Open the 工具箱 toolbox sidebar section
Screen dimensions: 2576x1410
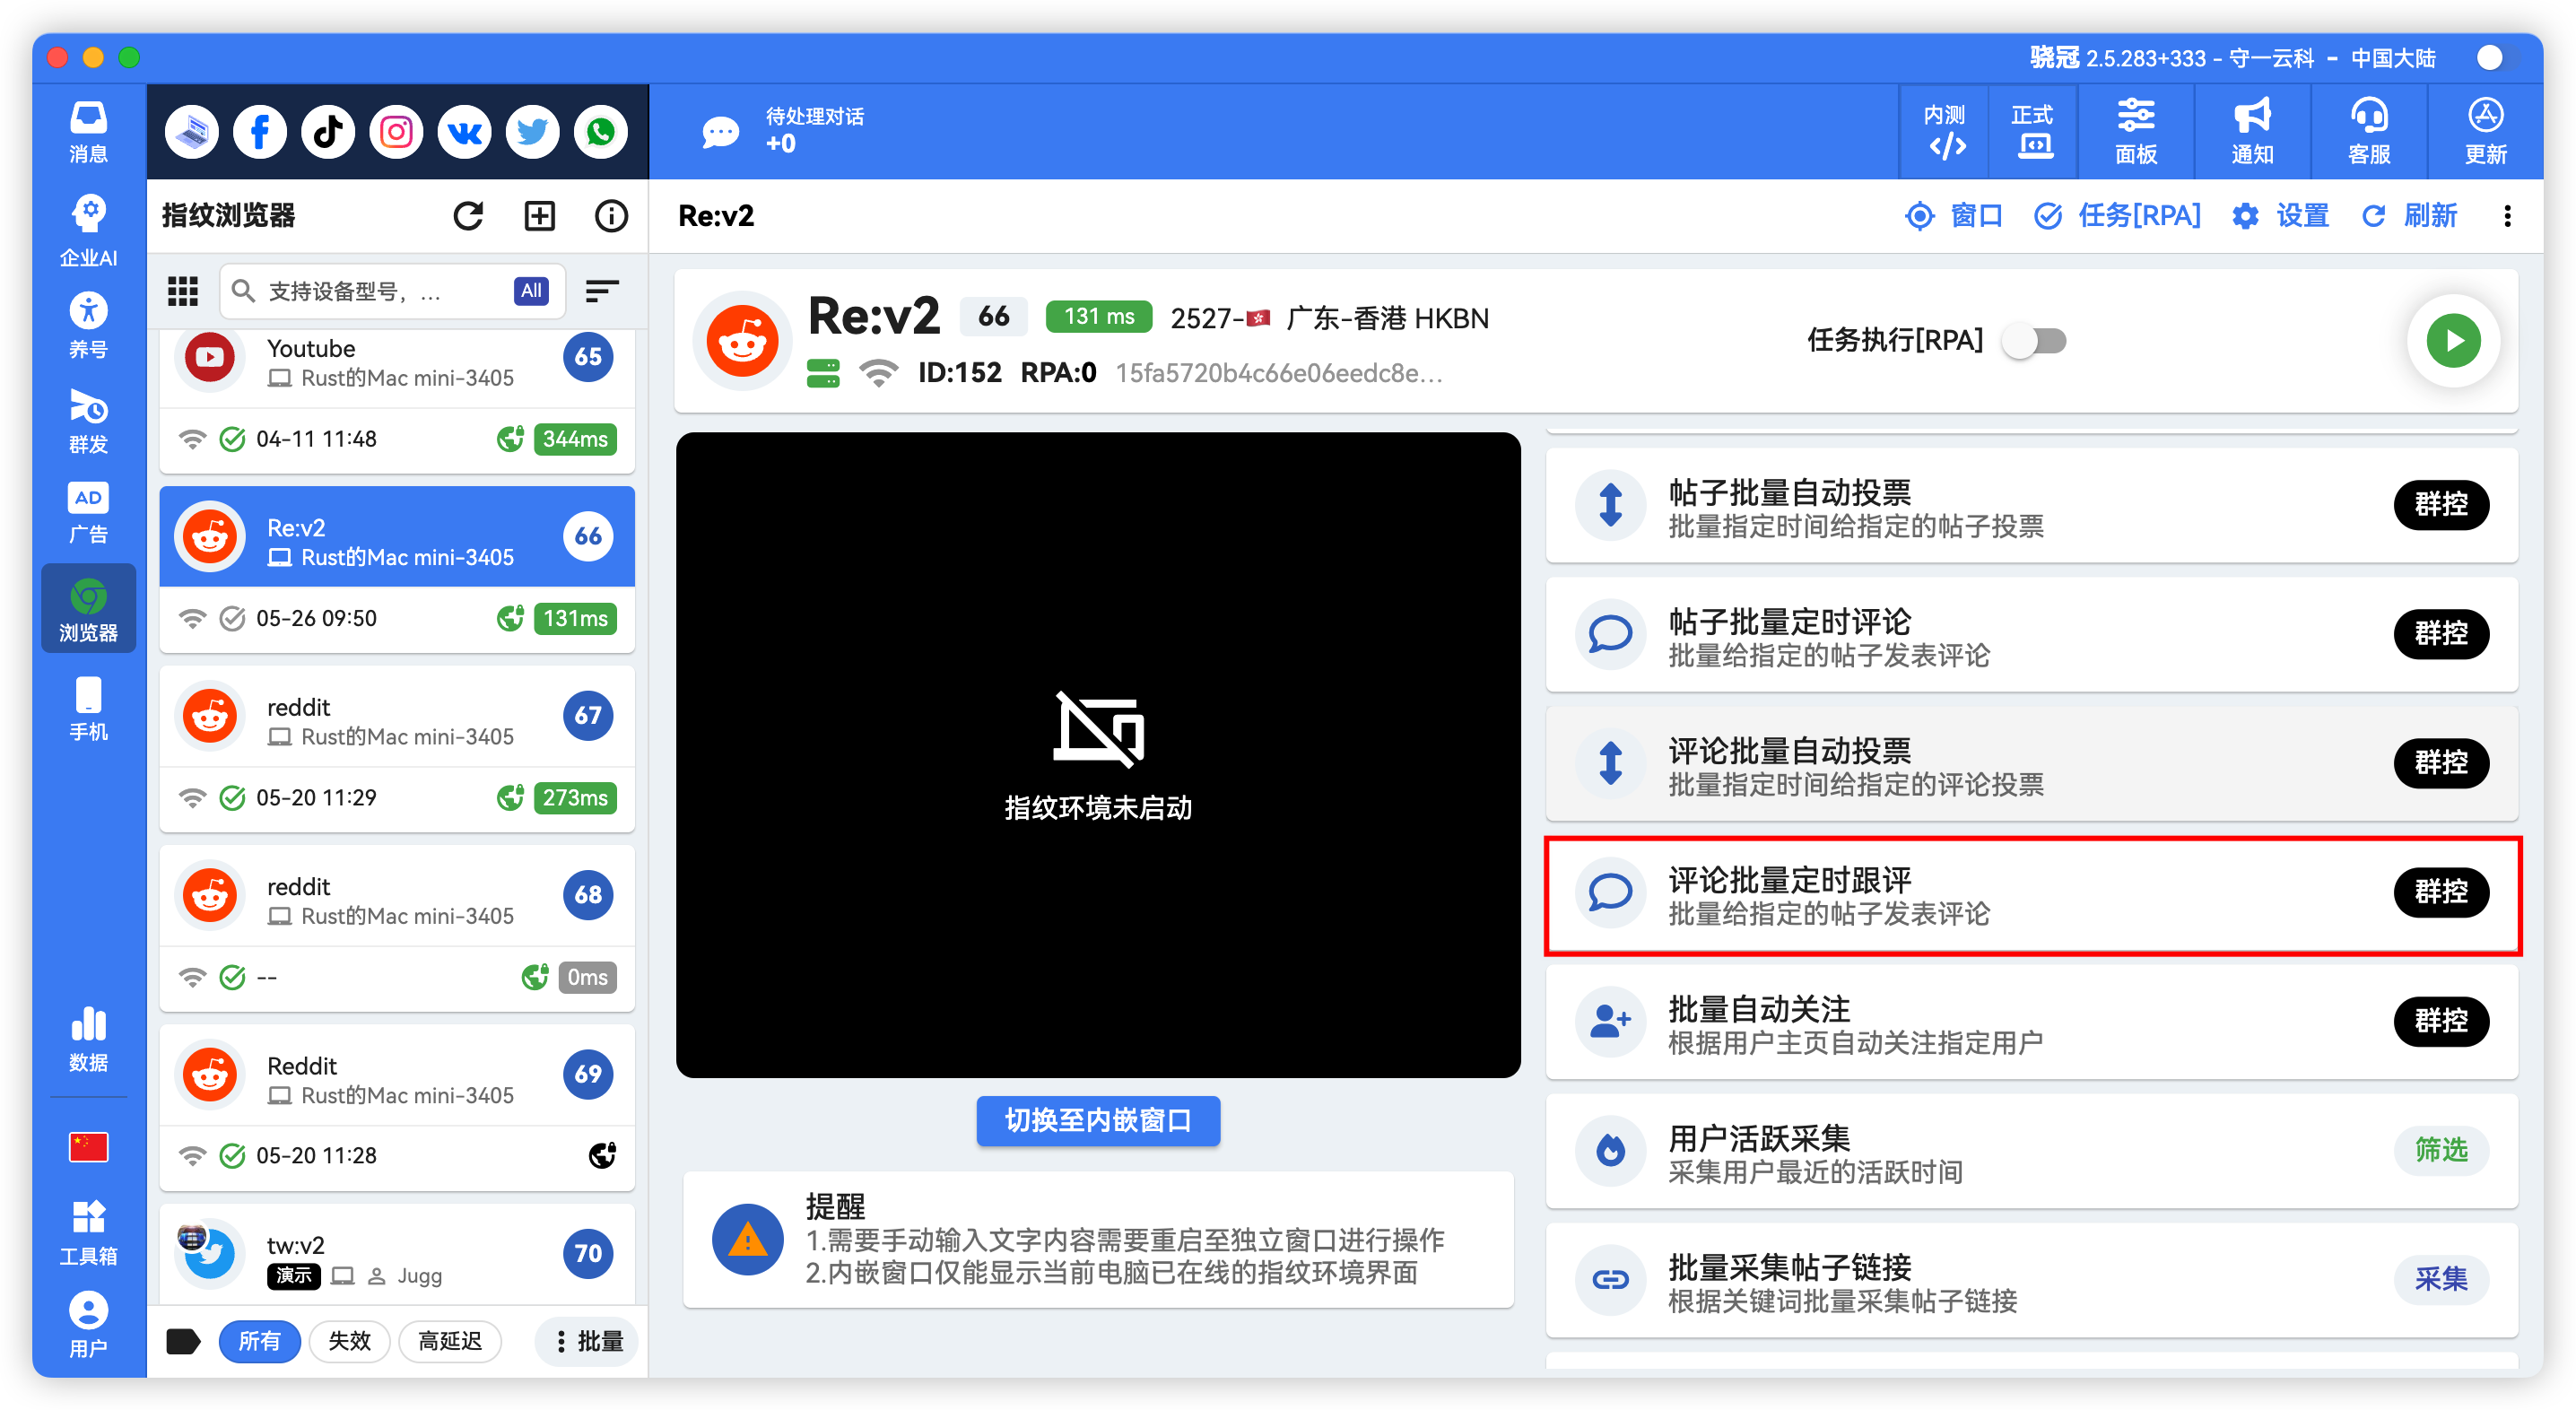point(88,1233)
